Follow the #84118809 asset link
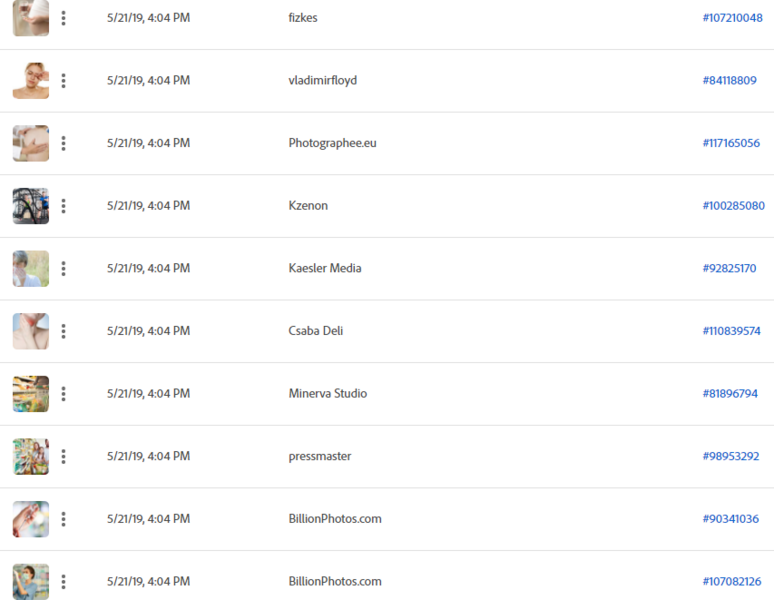The width and height of the screenshot is (774, 600). [730, 80]
